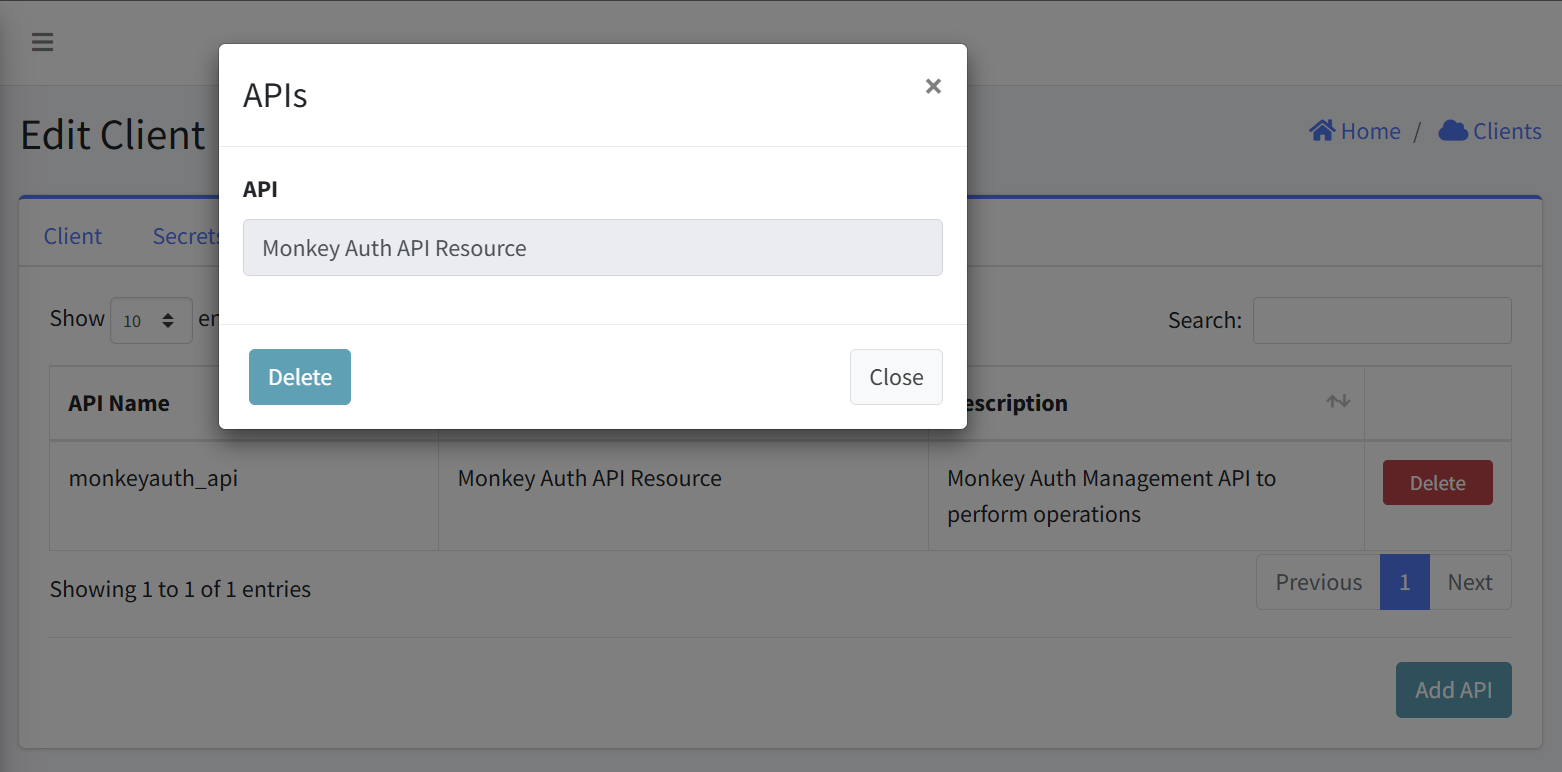Screen dimensions: 1562x772
Task: Click the Monkey Auth Management API description cell
Action: (1146, 496)
